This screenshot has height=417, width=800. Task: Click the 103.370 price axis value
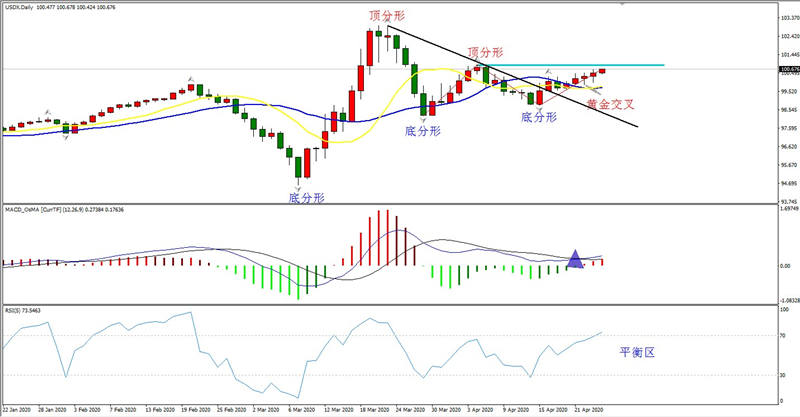click(789, 18)
